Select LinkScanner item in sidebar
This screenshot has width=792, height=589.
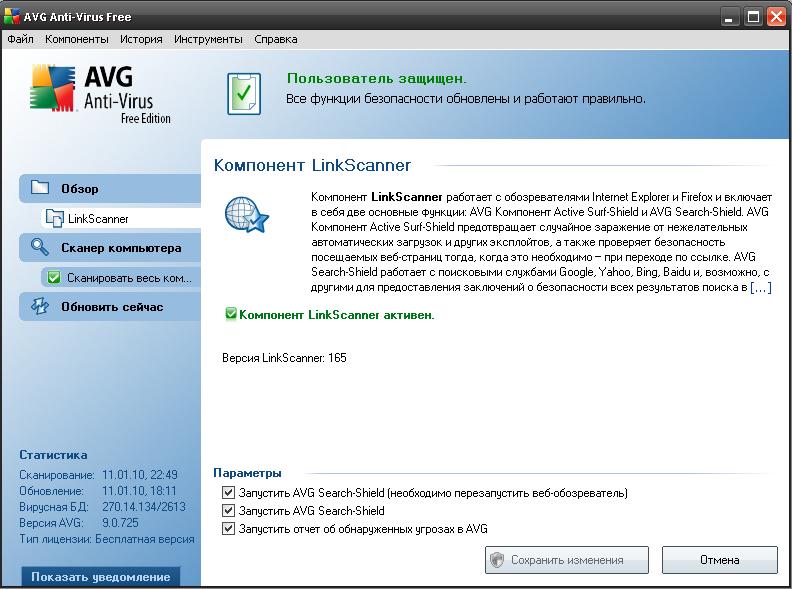[121, 218]
